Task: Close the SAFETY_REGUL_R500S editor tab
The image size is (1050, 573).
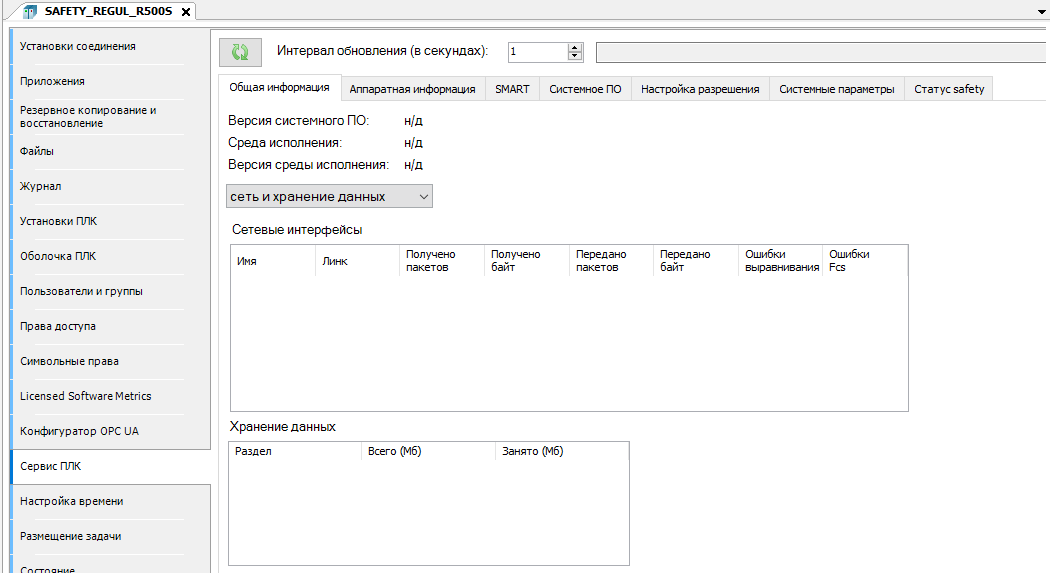Action: coord(186,11)
